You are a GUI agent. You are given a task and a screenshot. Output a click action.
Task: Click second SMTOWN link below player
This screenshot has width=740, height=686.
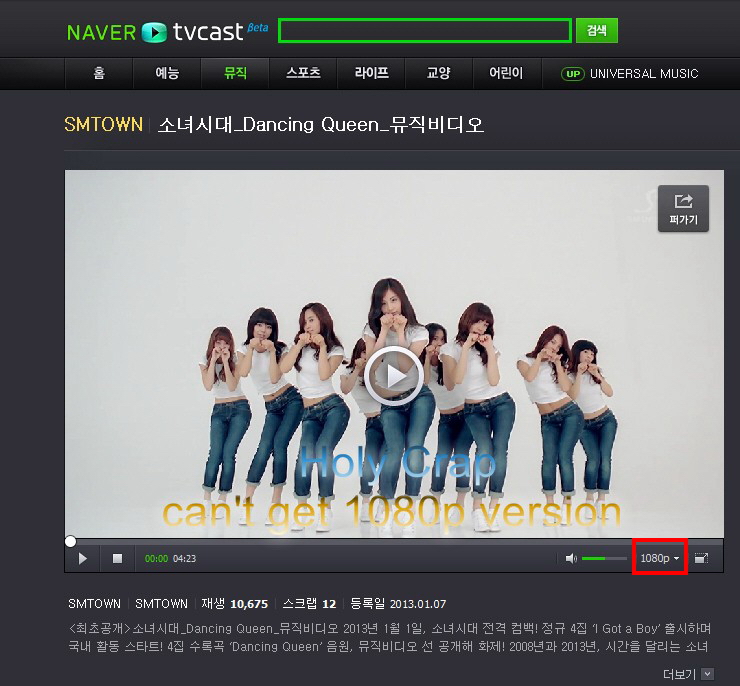click(x=161, y=604)
